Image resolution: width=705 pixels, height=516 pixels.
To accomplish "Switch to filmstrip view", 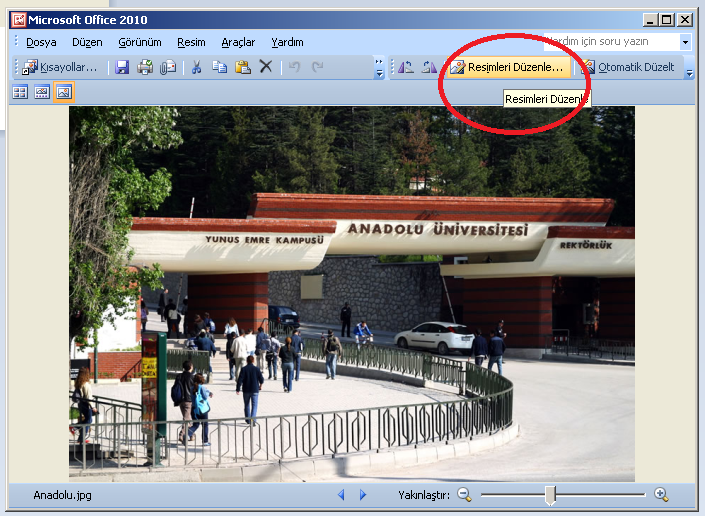I will pyautogui.click(x=42, y=92).
